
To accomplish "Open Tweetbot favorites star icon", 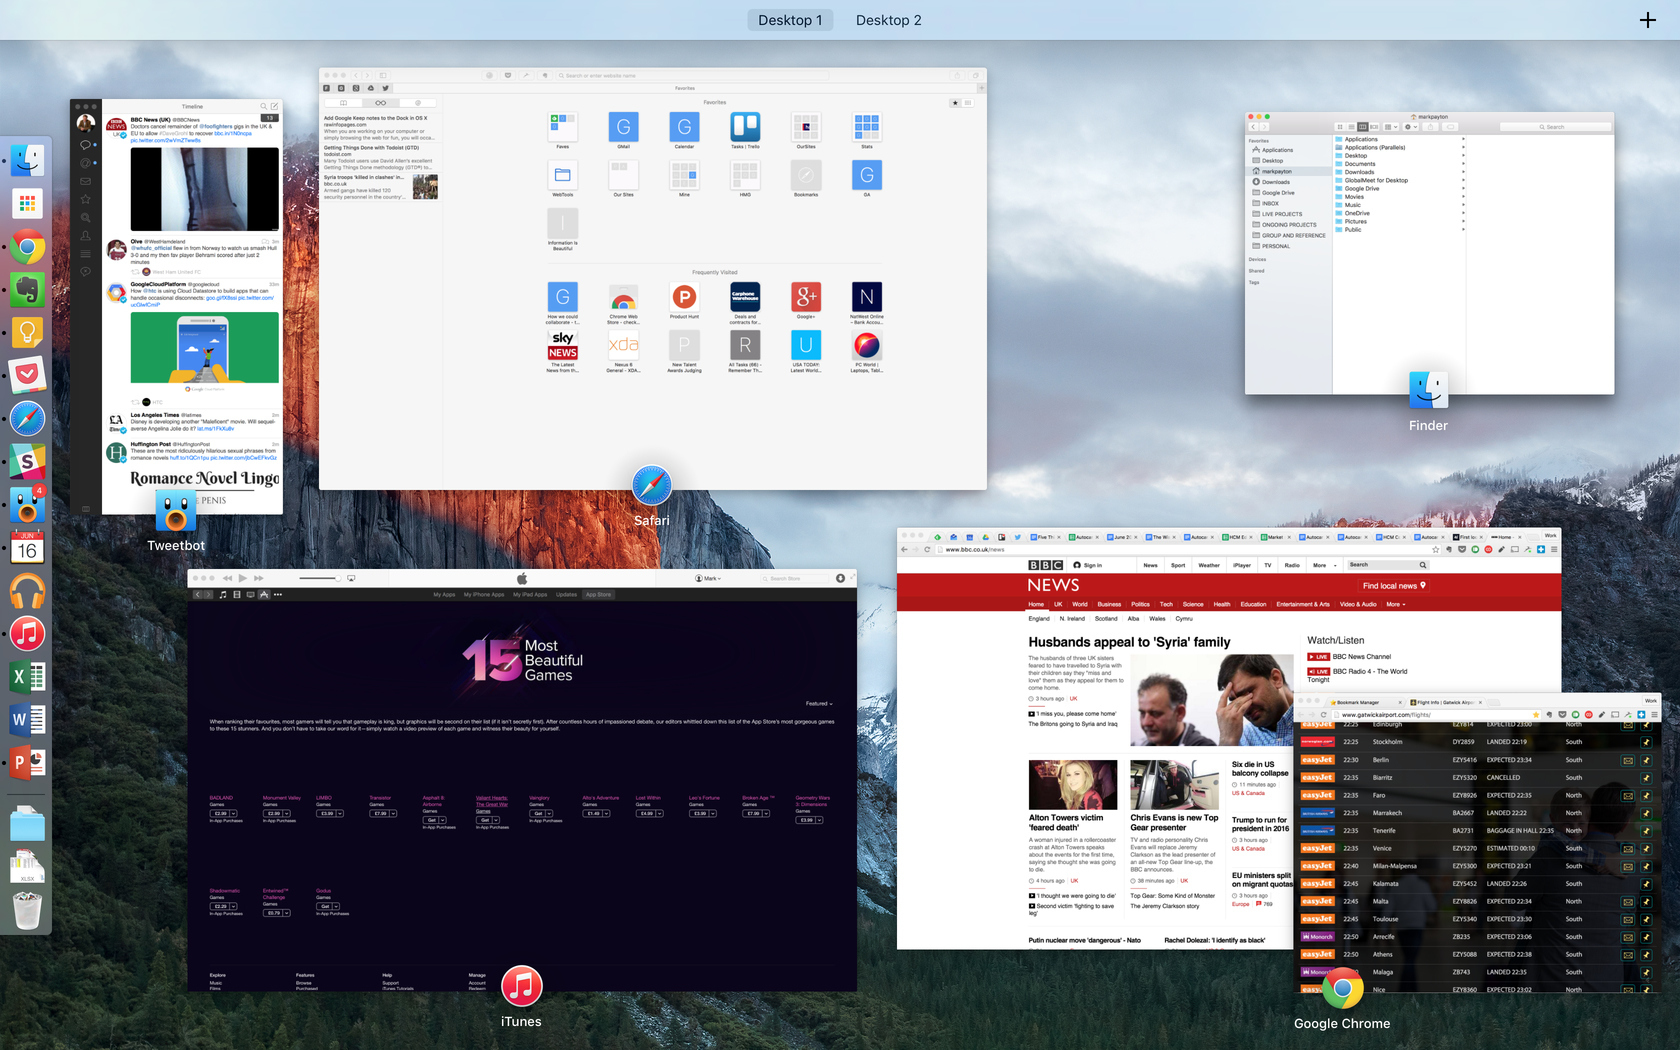I will click(x=85, y=199).
